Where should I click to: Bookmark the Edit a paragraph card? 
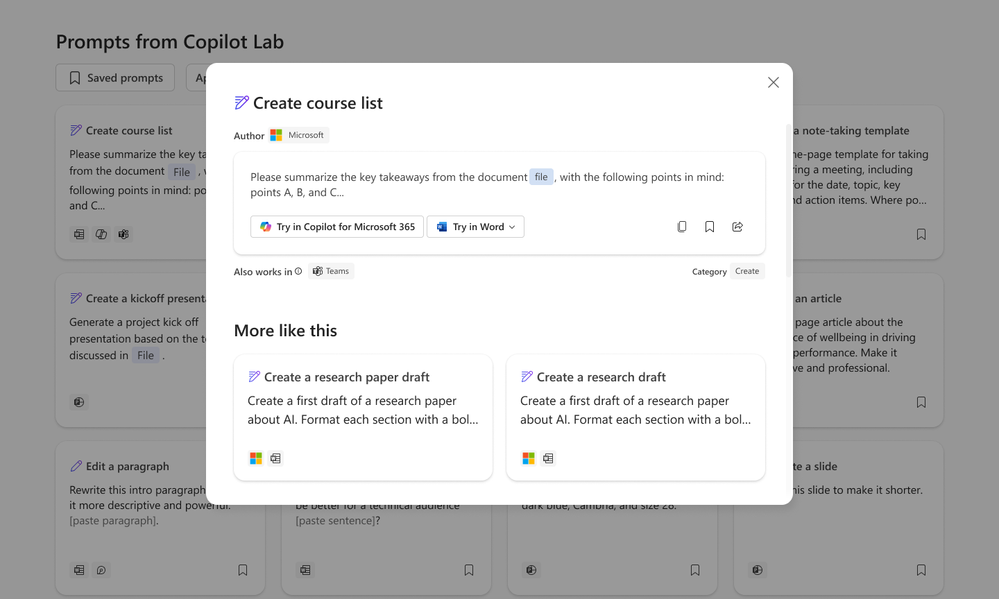click(x=243, y=570)
